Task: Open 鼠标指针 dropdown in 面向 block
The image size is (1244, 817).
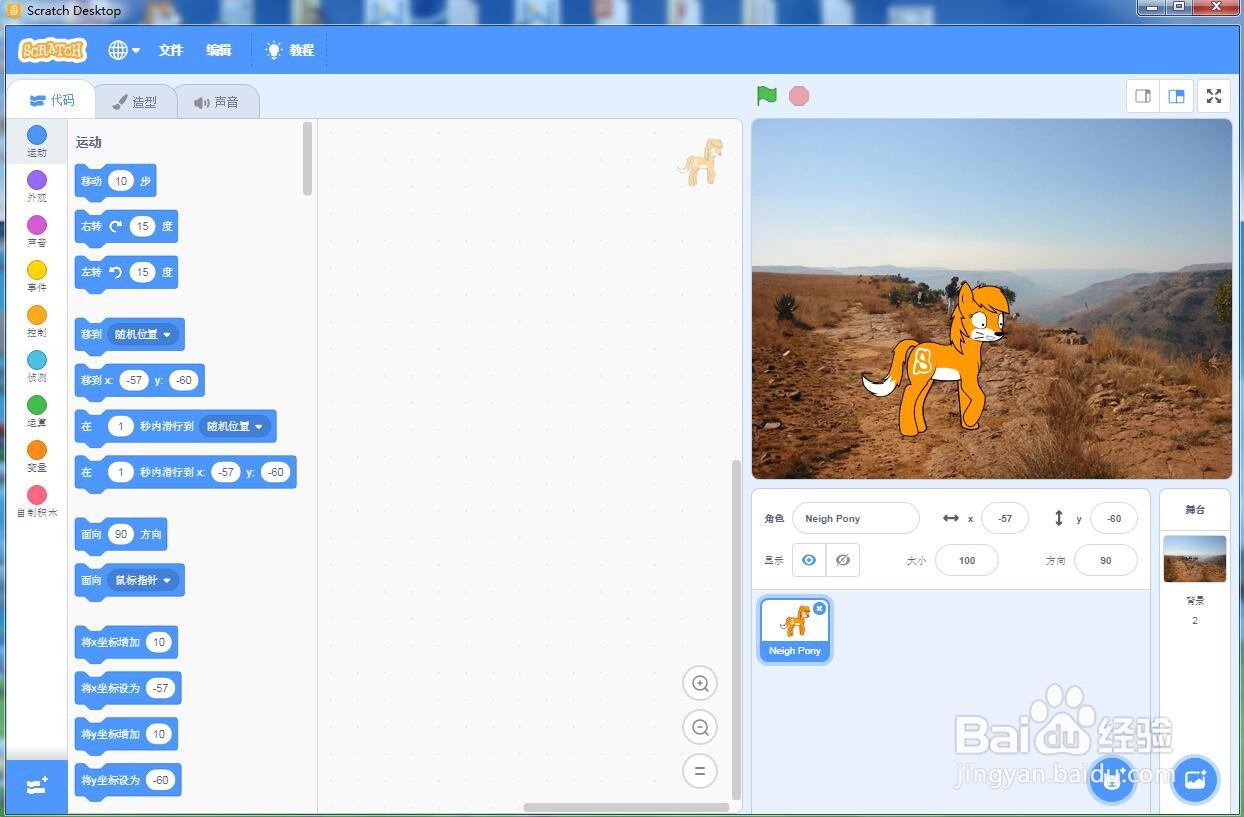Action: 143,580
